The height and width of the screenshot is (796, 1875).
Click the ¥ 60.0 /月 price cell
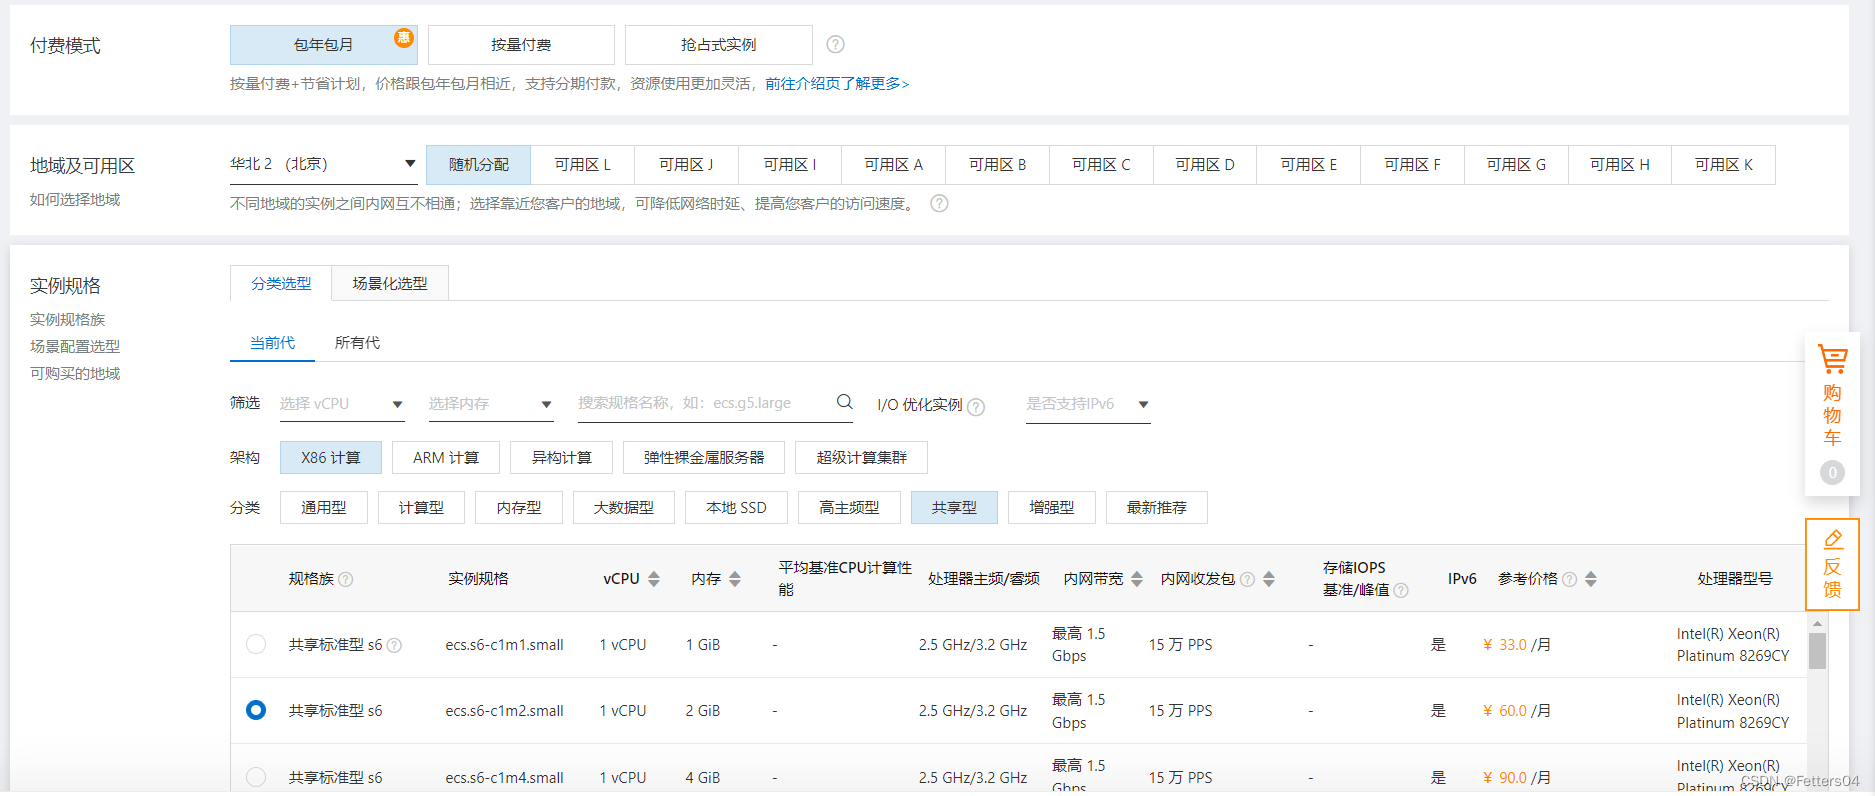pos(1516,711)
